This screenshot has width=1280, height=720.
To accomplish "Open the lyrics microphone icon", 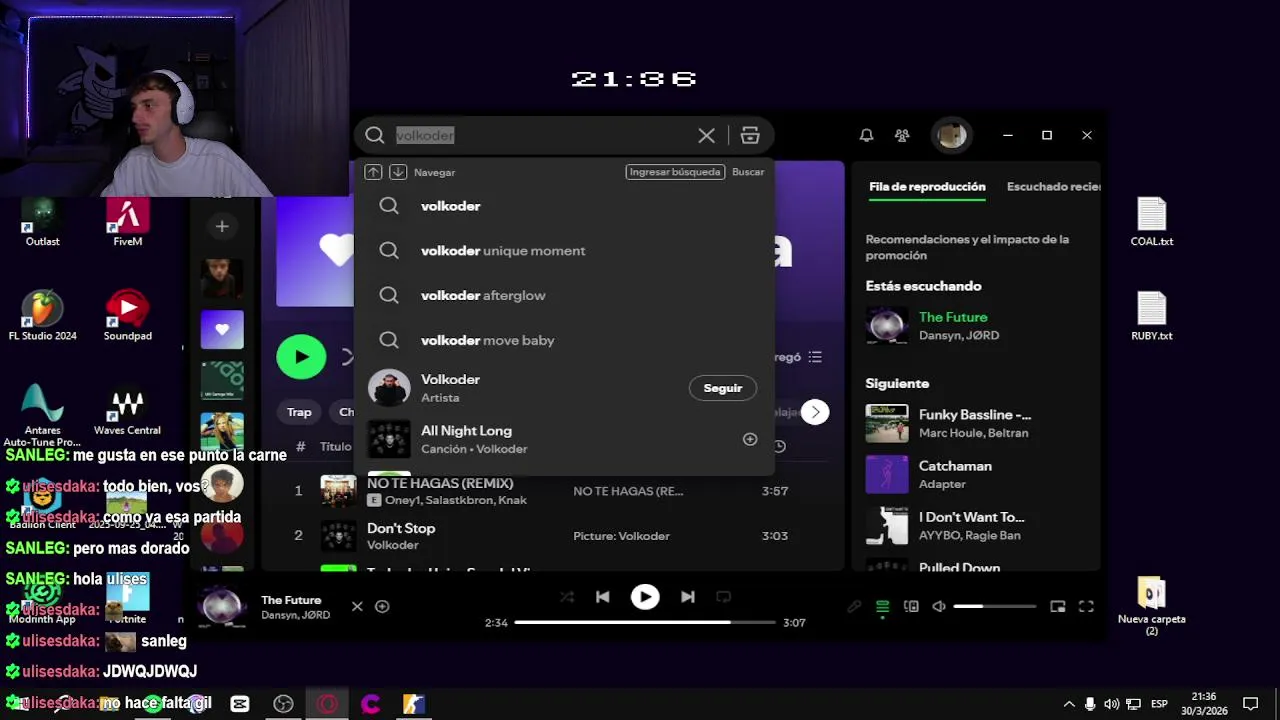I will (x=854, y=606).
